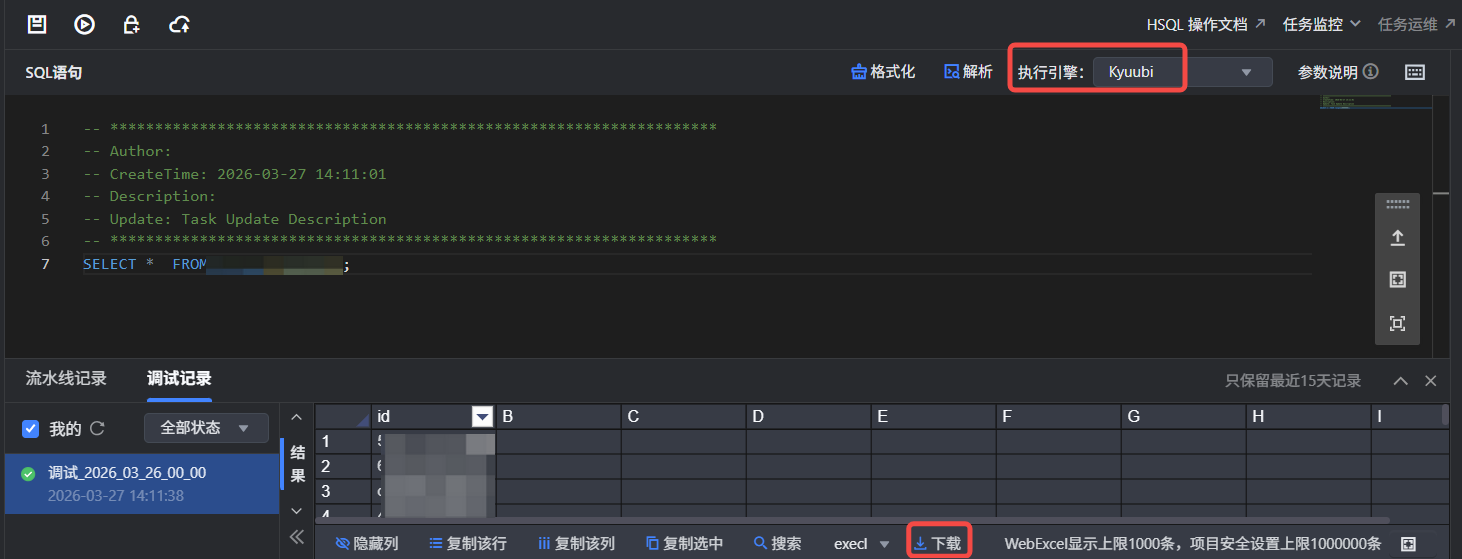
Task: Select row header 1
Action: click(x=343, y=441)
